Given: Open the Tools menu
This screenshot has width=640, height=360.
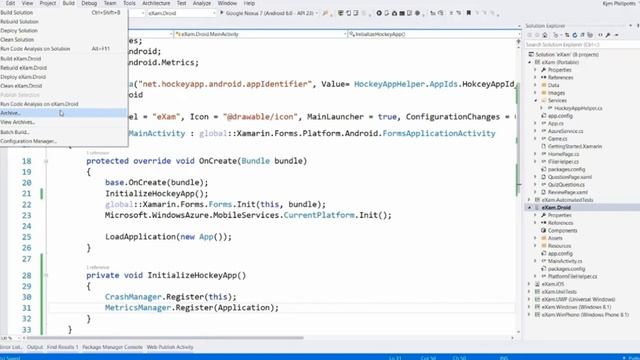Looking at the screenshot, I should [129, 3].
